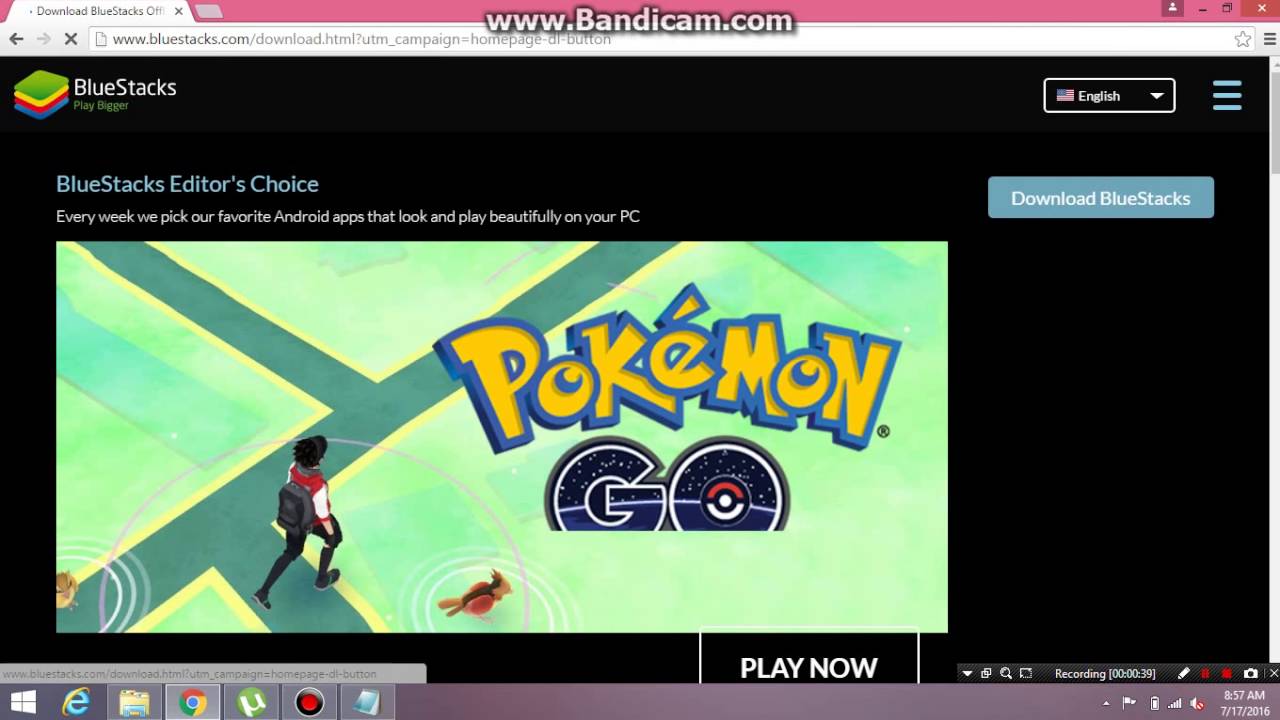1280x720 pixels.
Task: Click the Download BlueStacks button
Action: pos(1100,197)
